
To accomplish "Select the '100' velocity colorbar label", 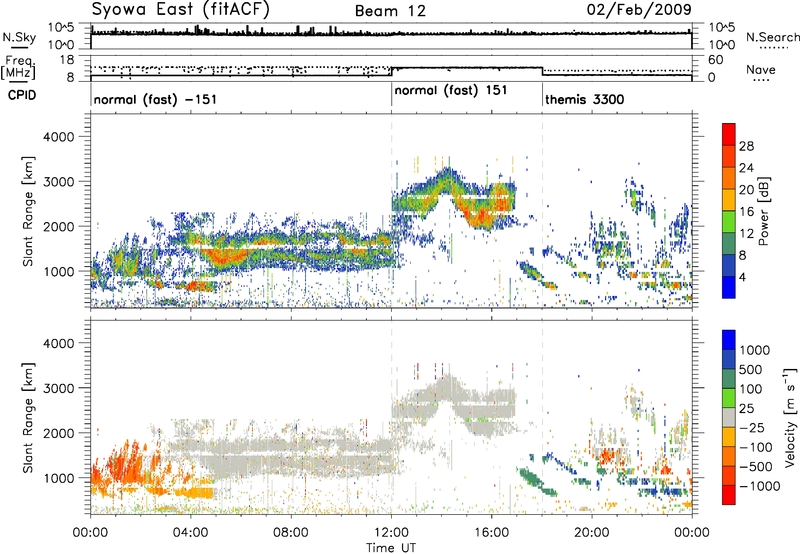I will coord(751,389).
